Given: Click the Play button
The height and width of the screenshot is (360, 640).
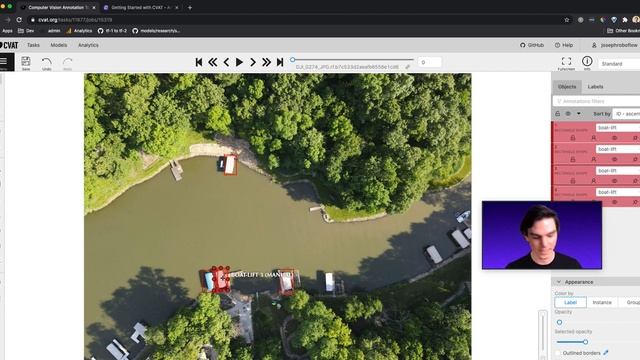Looking at the screenshot, I should [x=240, y=62].
